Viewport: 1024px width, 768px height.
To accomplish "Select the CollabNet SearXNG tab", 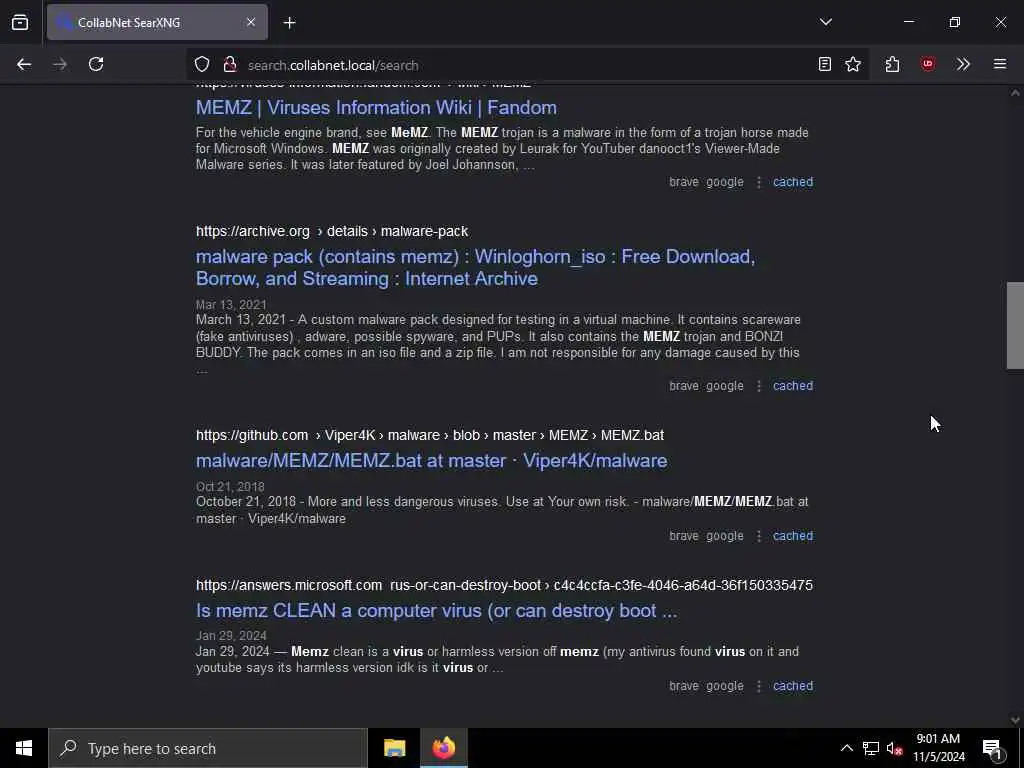I will coord(157,22).
